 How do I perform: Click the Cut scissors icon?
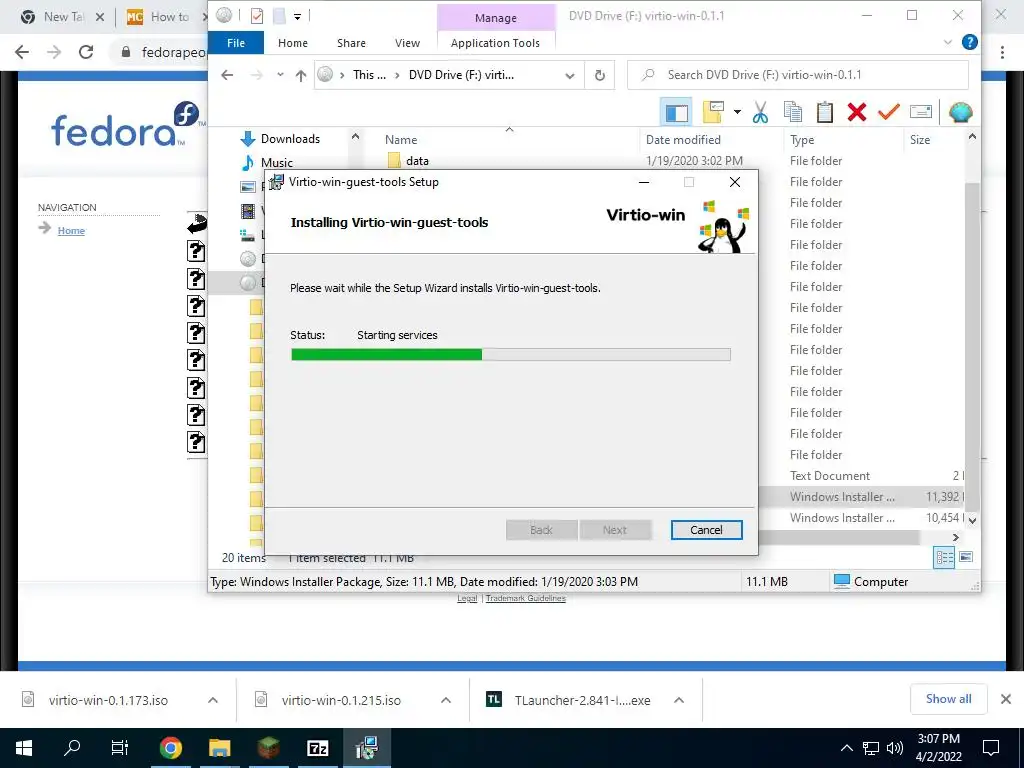760,112
